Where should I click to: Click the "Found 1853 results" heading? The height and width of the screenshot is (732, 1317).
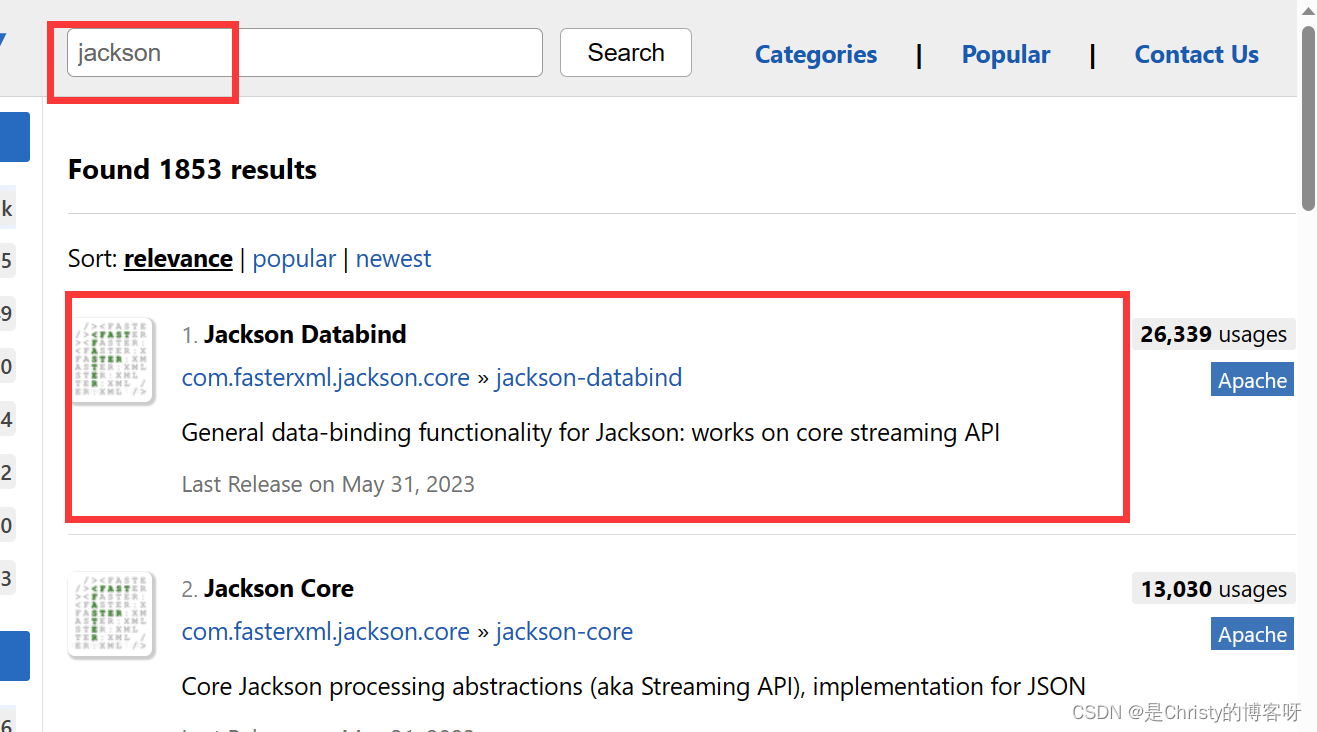192,170
